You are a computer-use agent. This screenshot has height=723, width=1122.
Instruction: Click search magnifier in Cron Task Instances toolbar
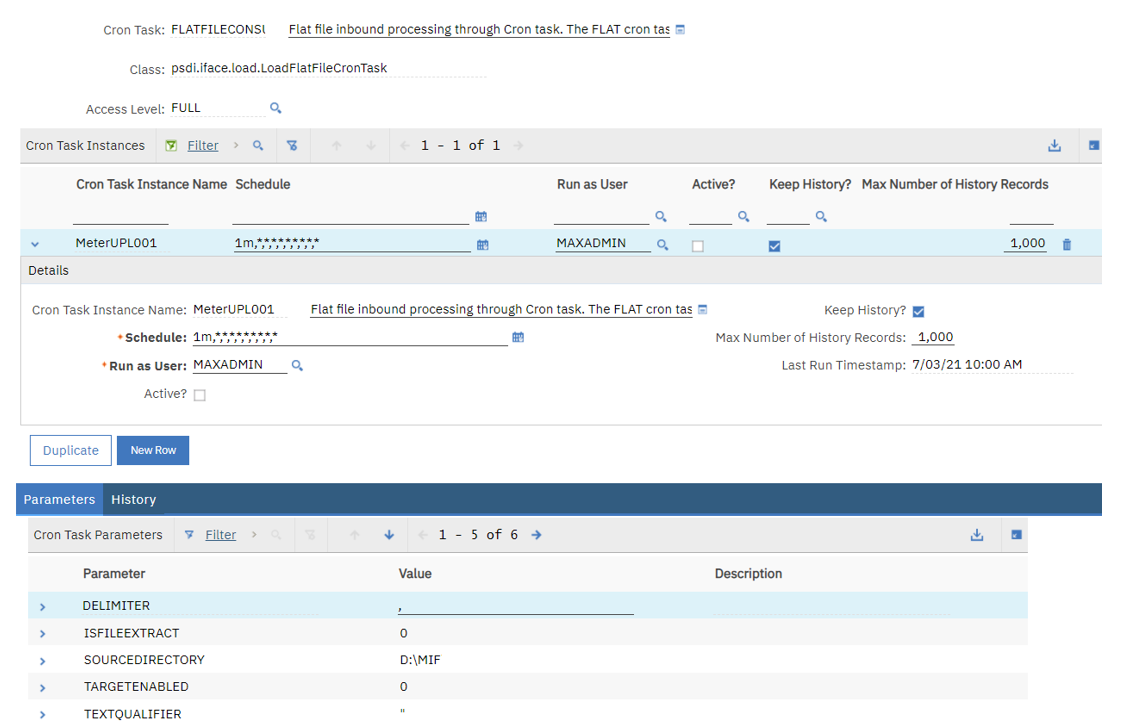pos(258,145)
